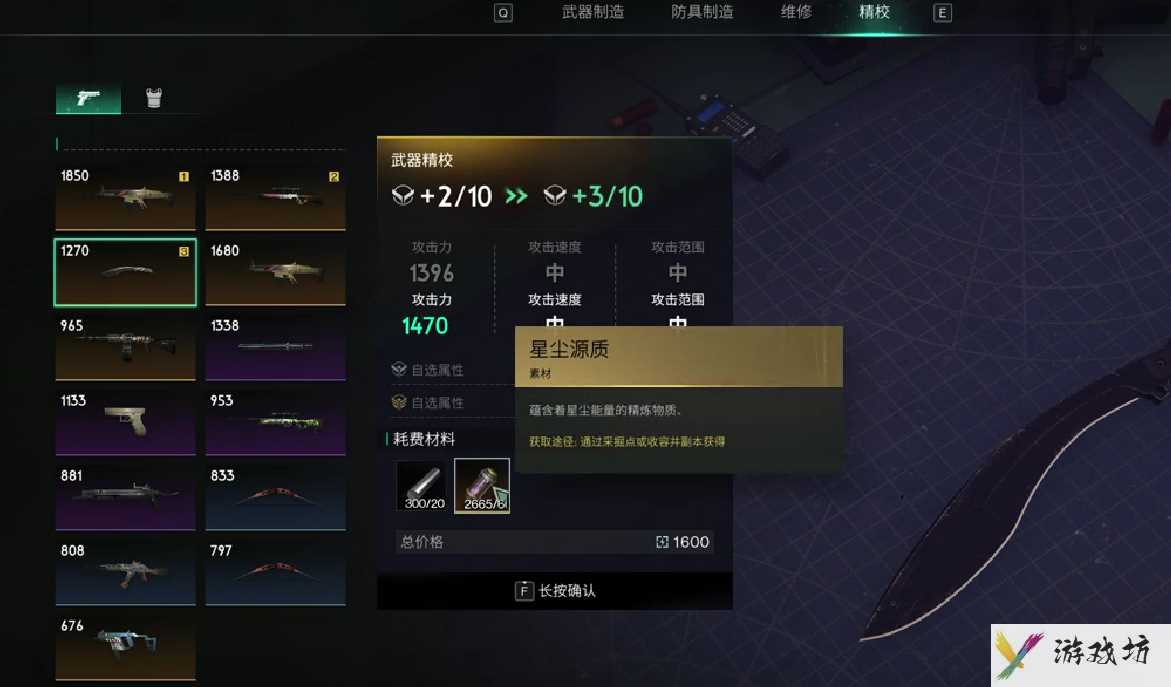This screenshot has width=1171, height=687.
Task: Pick the 1680 power assault rifle
Action: tap(276, 273)
